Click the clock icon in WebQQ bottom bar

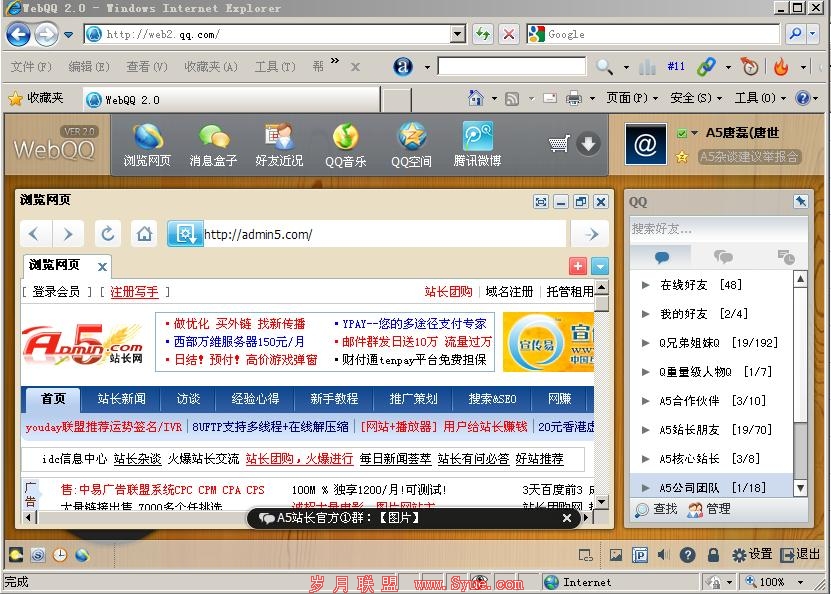coord(60,555)
